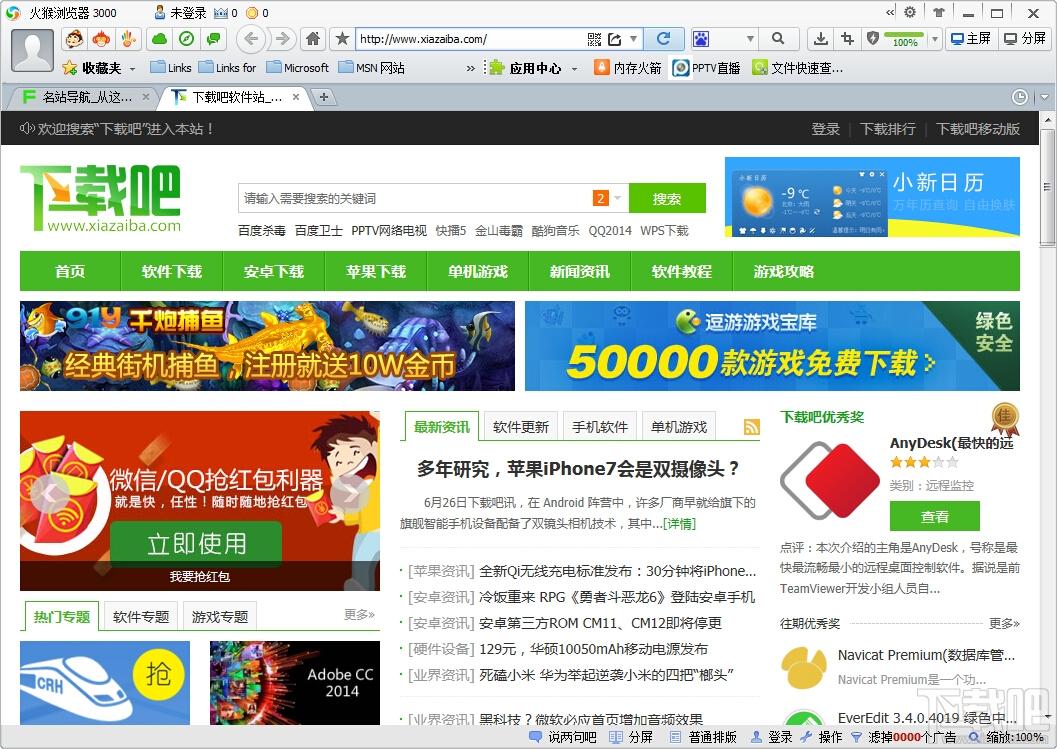Collapse toolbar with double-chevron icon

click(x=890, y=12)
